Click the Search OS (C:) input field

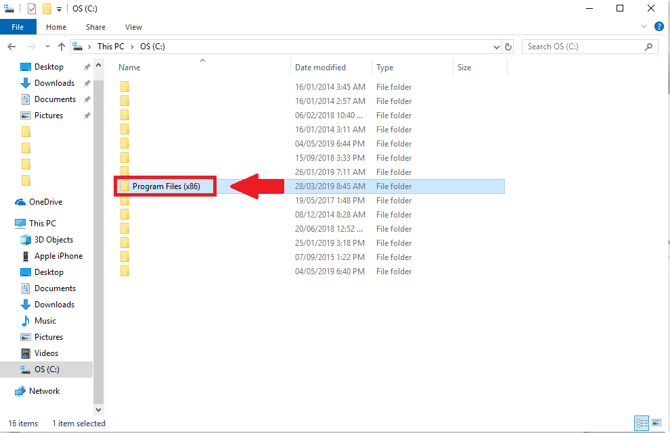click(x=580, y=47)
